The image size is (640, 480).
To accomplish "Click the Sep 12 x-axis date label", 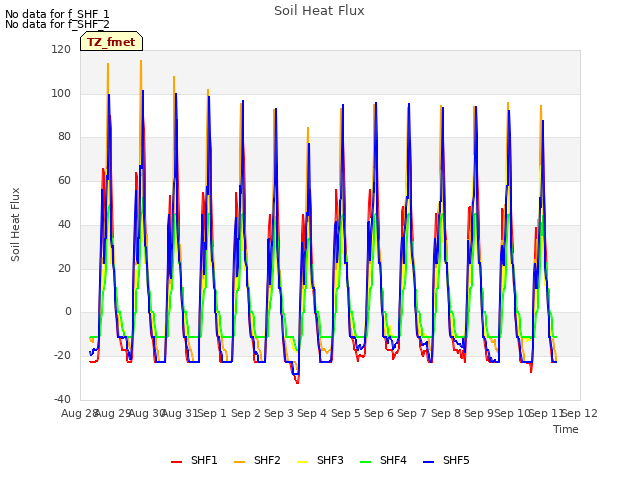I will point(580,413).
